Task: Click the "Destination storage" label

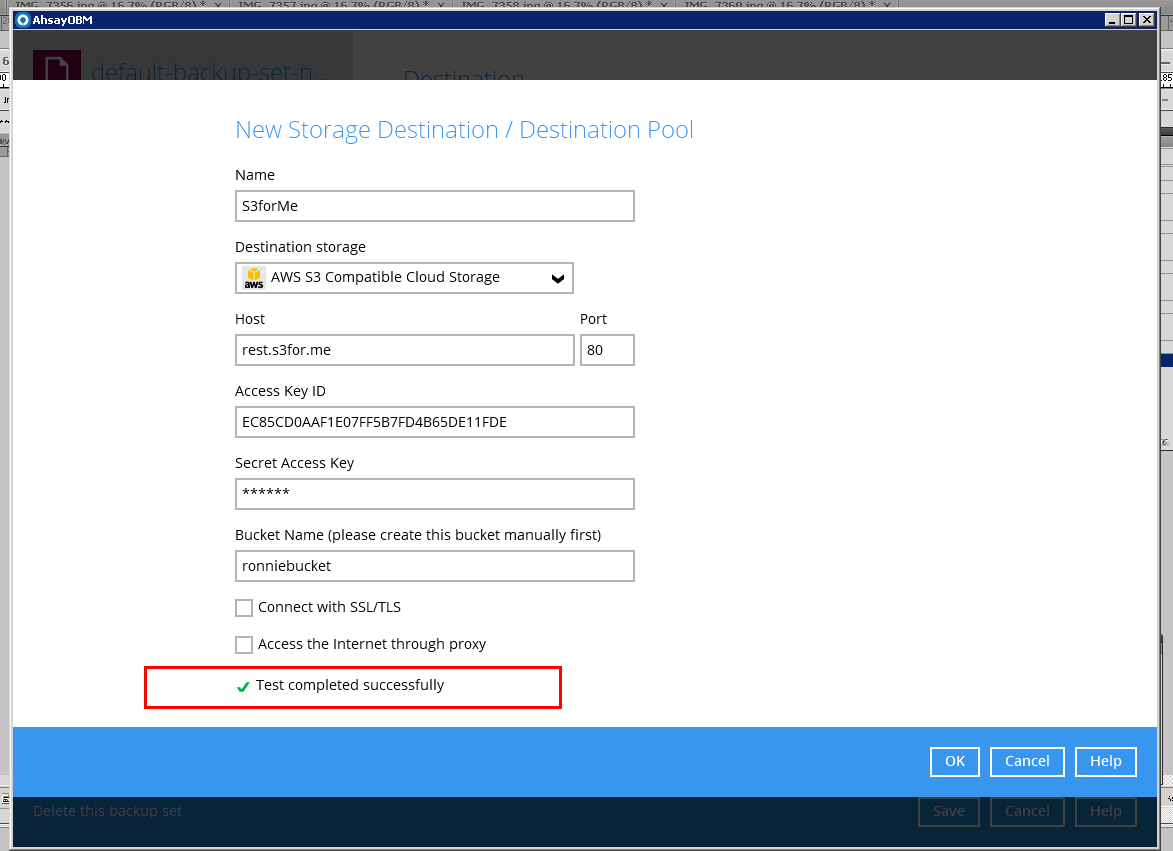Action: tap(301, 247)
